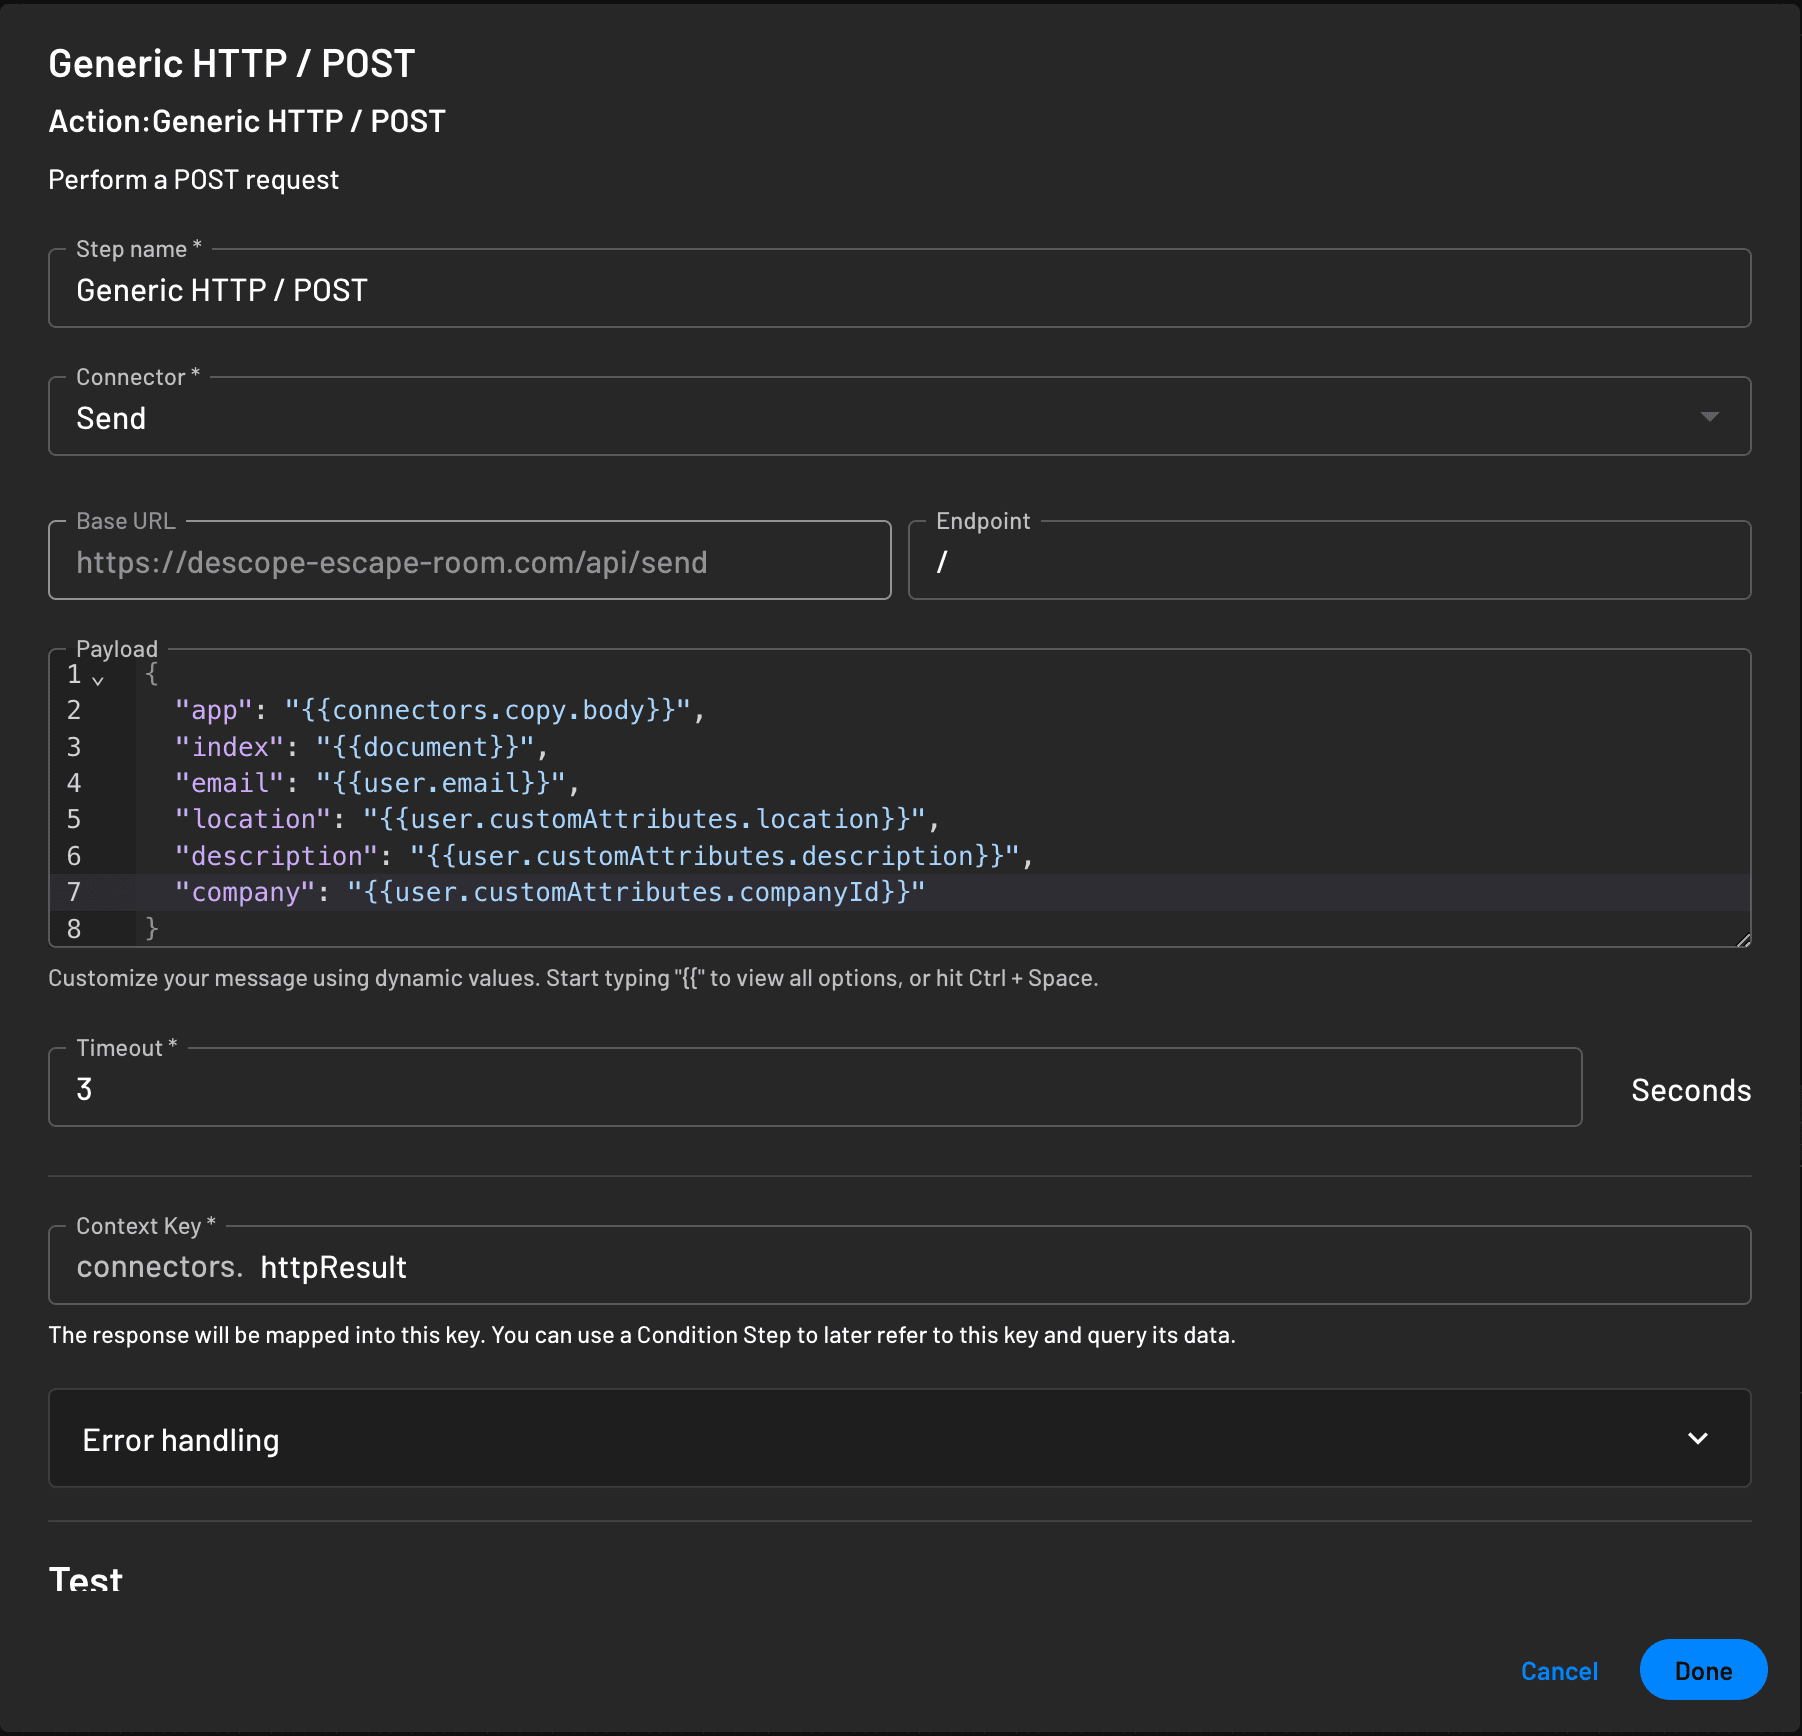This screenshot has width=1802, height=1736.
Task: Click the Base URL field
Action: pos(469,562)
